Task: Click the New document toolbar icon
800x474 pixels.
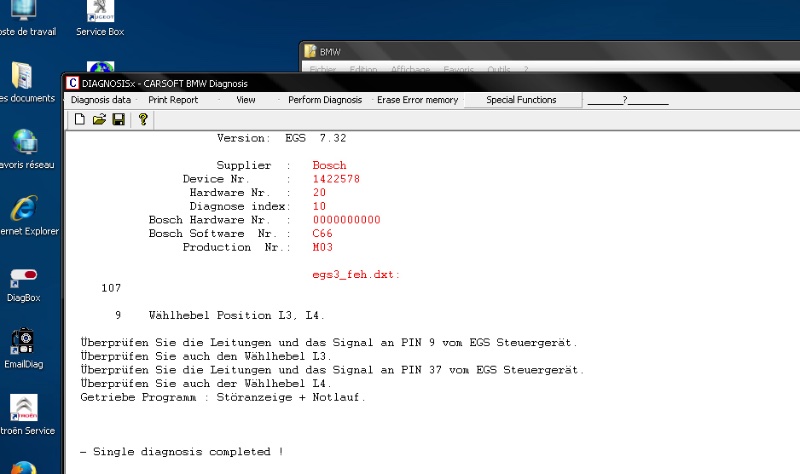Action: tap(80, 119)
